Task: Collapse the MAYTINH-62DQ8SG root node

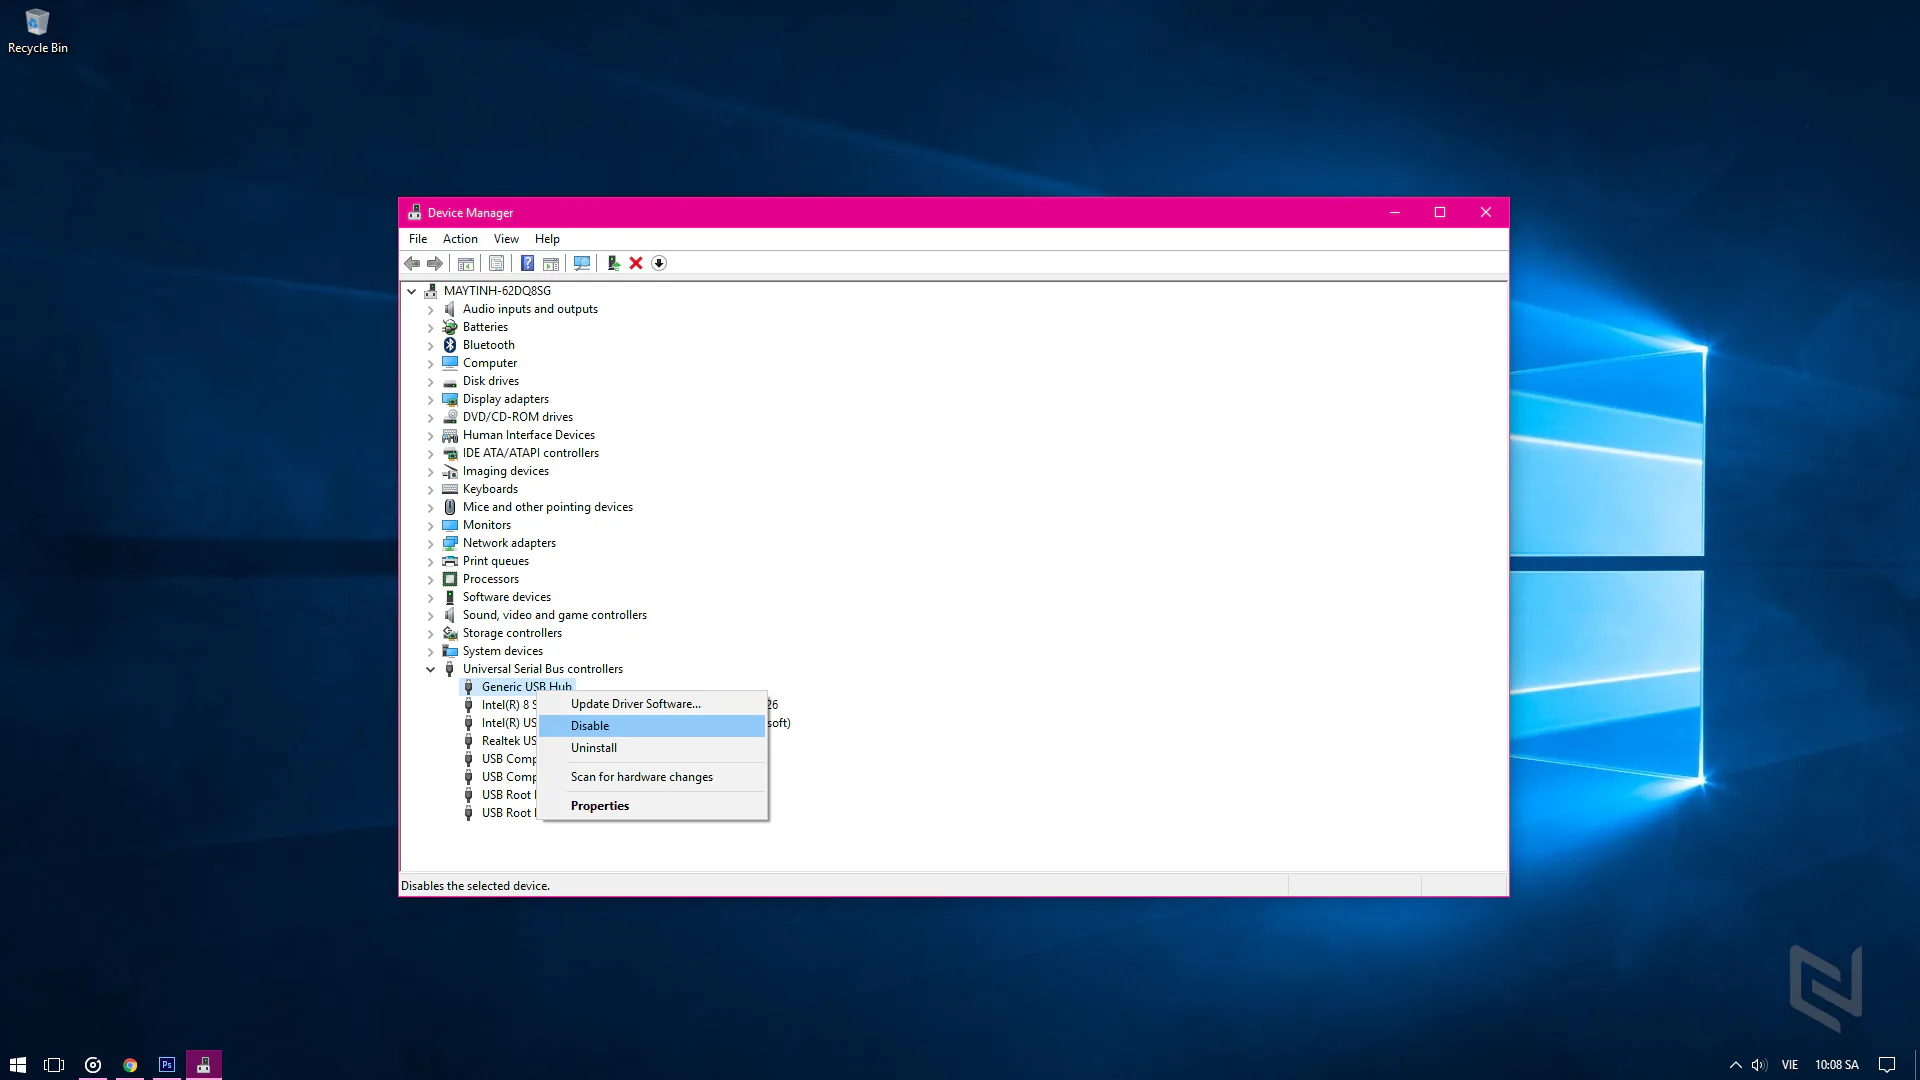Action: click(411, 291)
